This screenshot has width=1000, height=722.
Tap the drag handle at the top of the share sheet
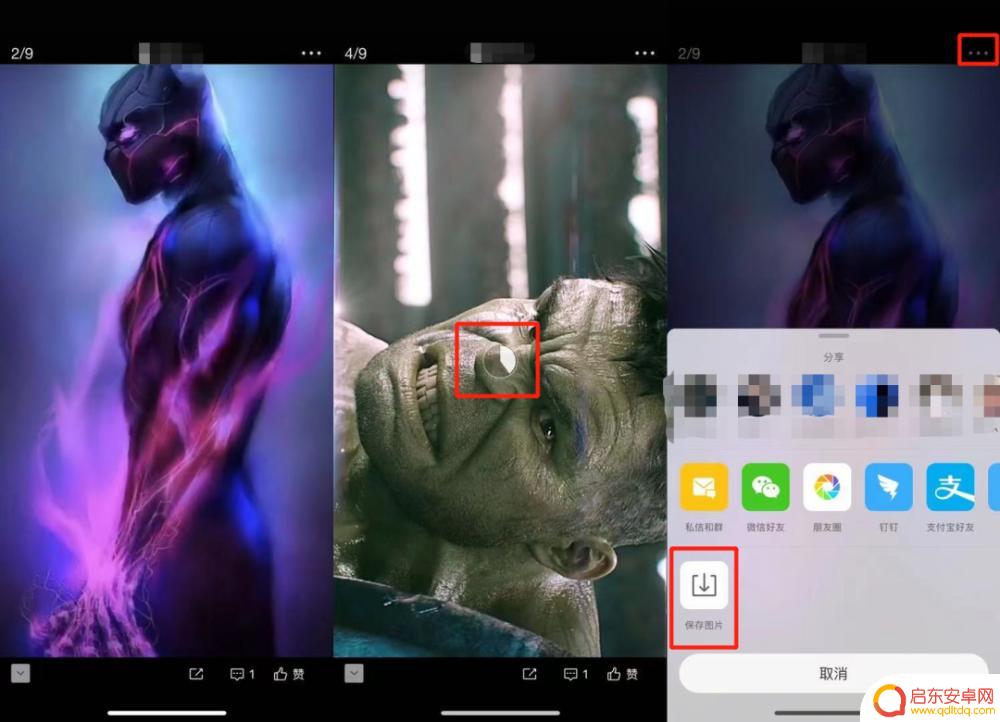pos(834,335)
